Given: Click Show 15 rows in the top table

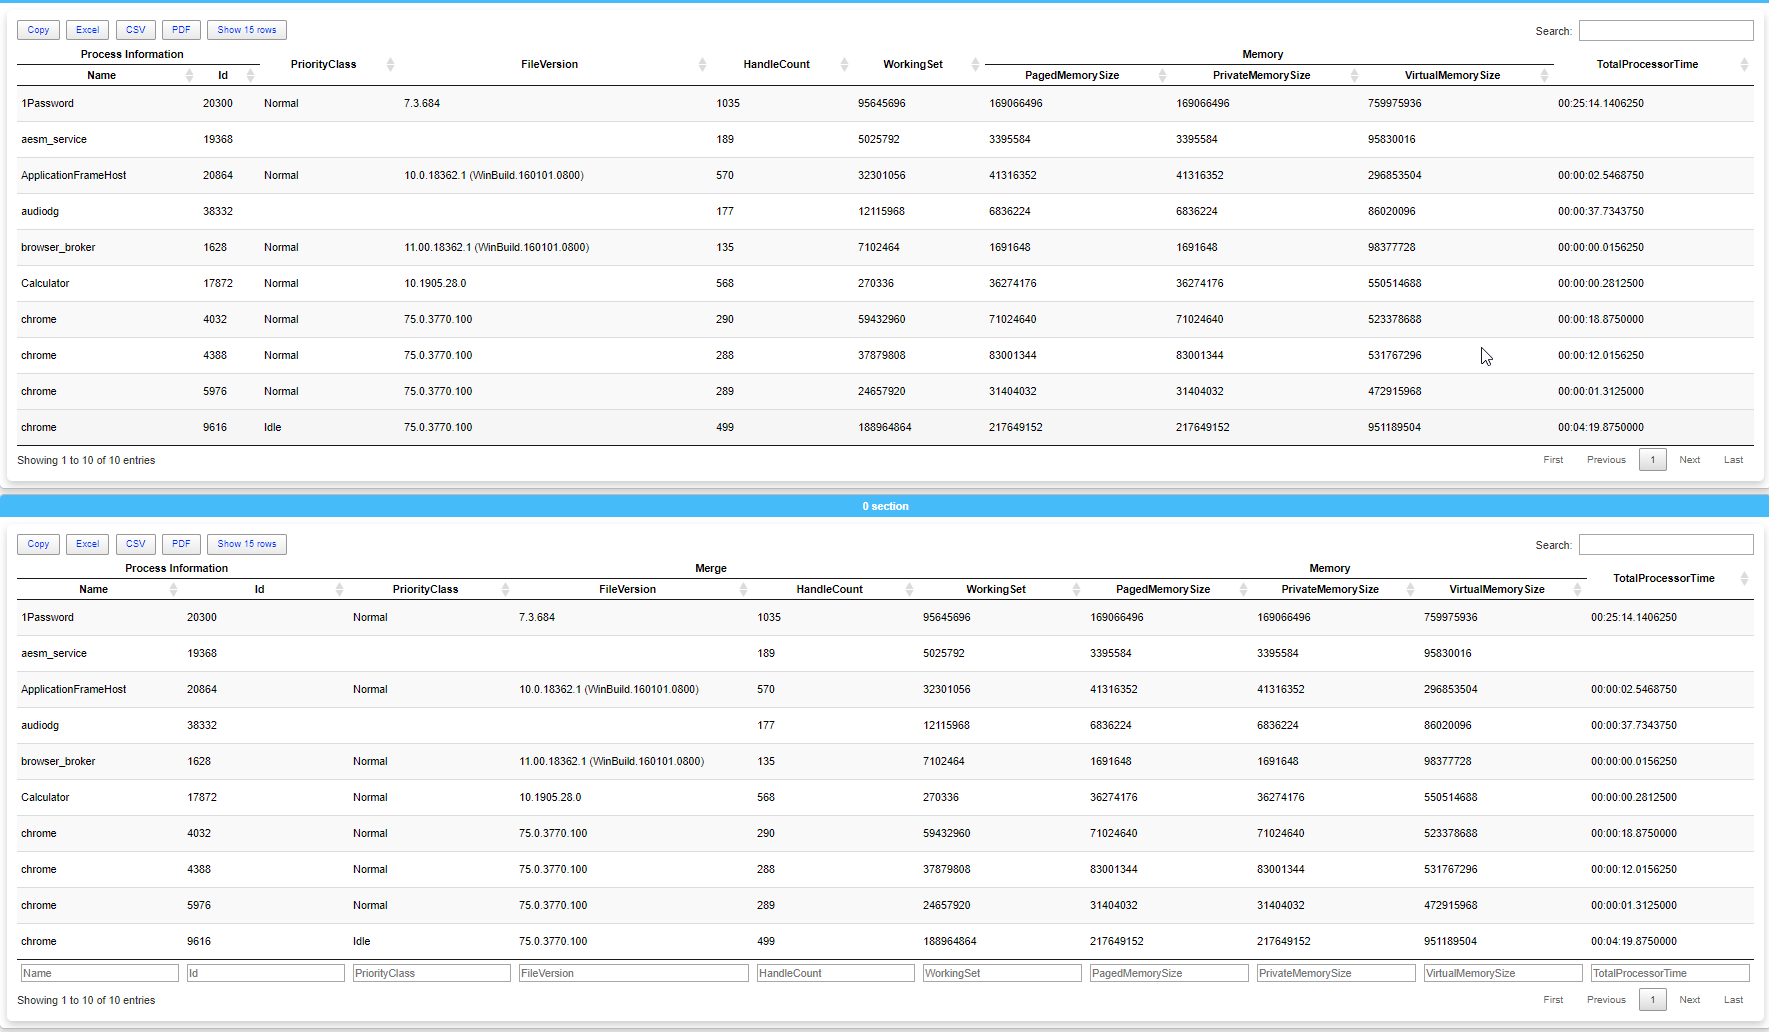Looking at the screenshot, I should pyautogui.click(x=246, y=29).
